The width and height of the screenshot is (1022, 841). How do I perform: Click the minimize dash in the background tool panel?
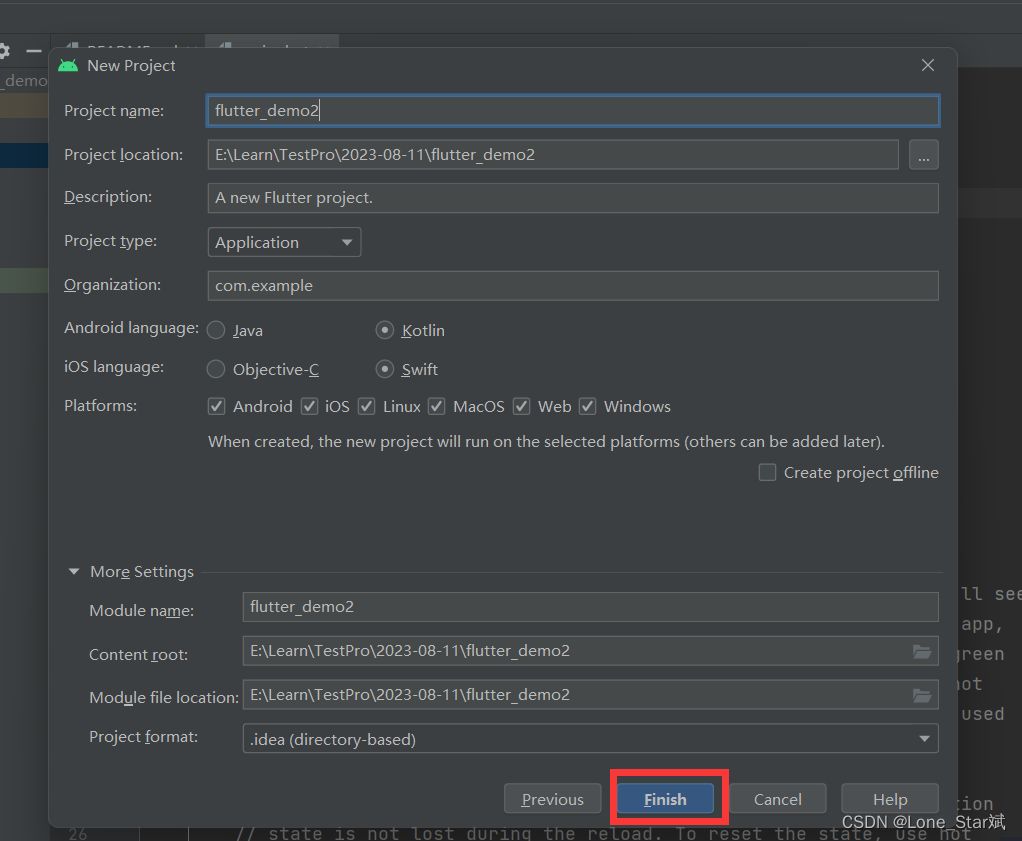coord(33,51)
